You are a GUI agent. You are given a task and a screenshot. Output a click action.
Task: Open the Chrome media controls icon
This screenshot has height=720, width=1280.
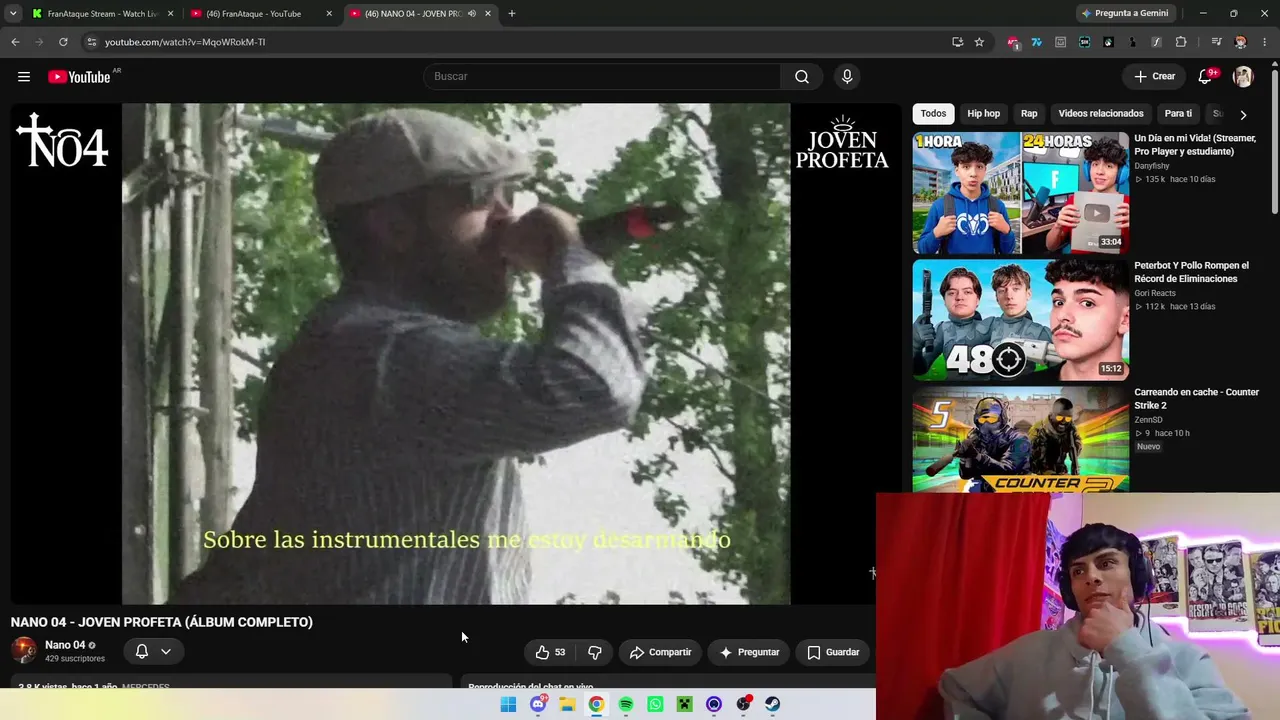click(1216, 42)
